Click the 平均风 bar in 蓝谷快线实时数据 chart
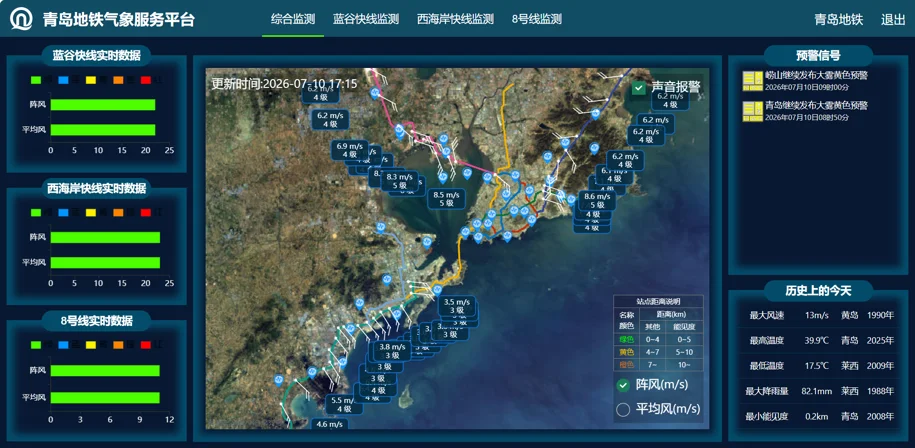 click(103, 130)
